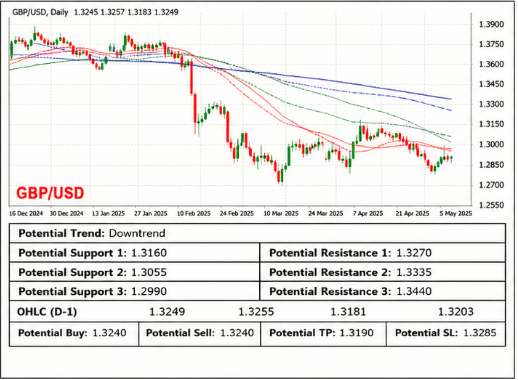
Task: Select the 1.2850 price axis label
Action: [491, 165]
